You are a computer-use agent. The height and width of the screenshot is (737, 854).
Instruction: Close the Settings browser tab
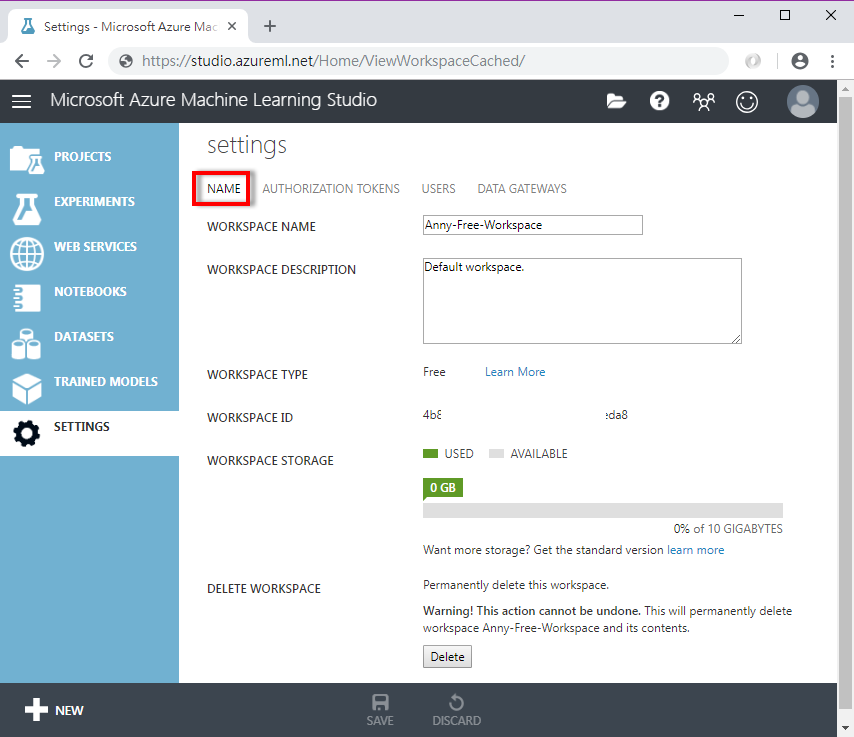click(232, 26)
